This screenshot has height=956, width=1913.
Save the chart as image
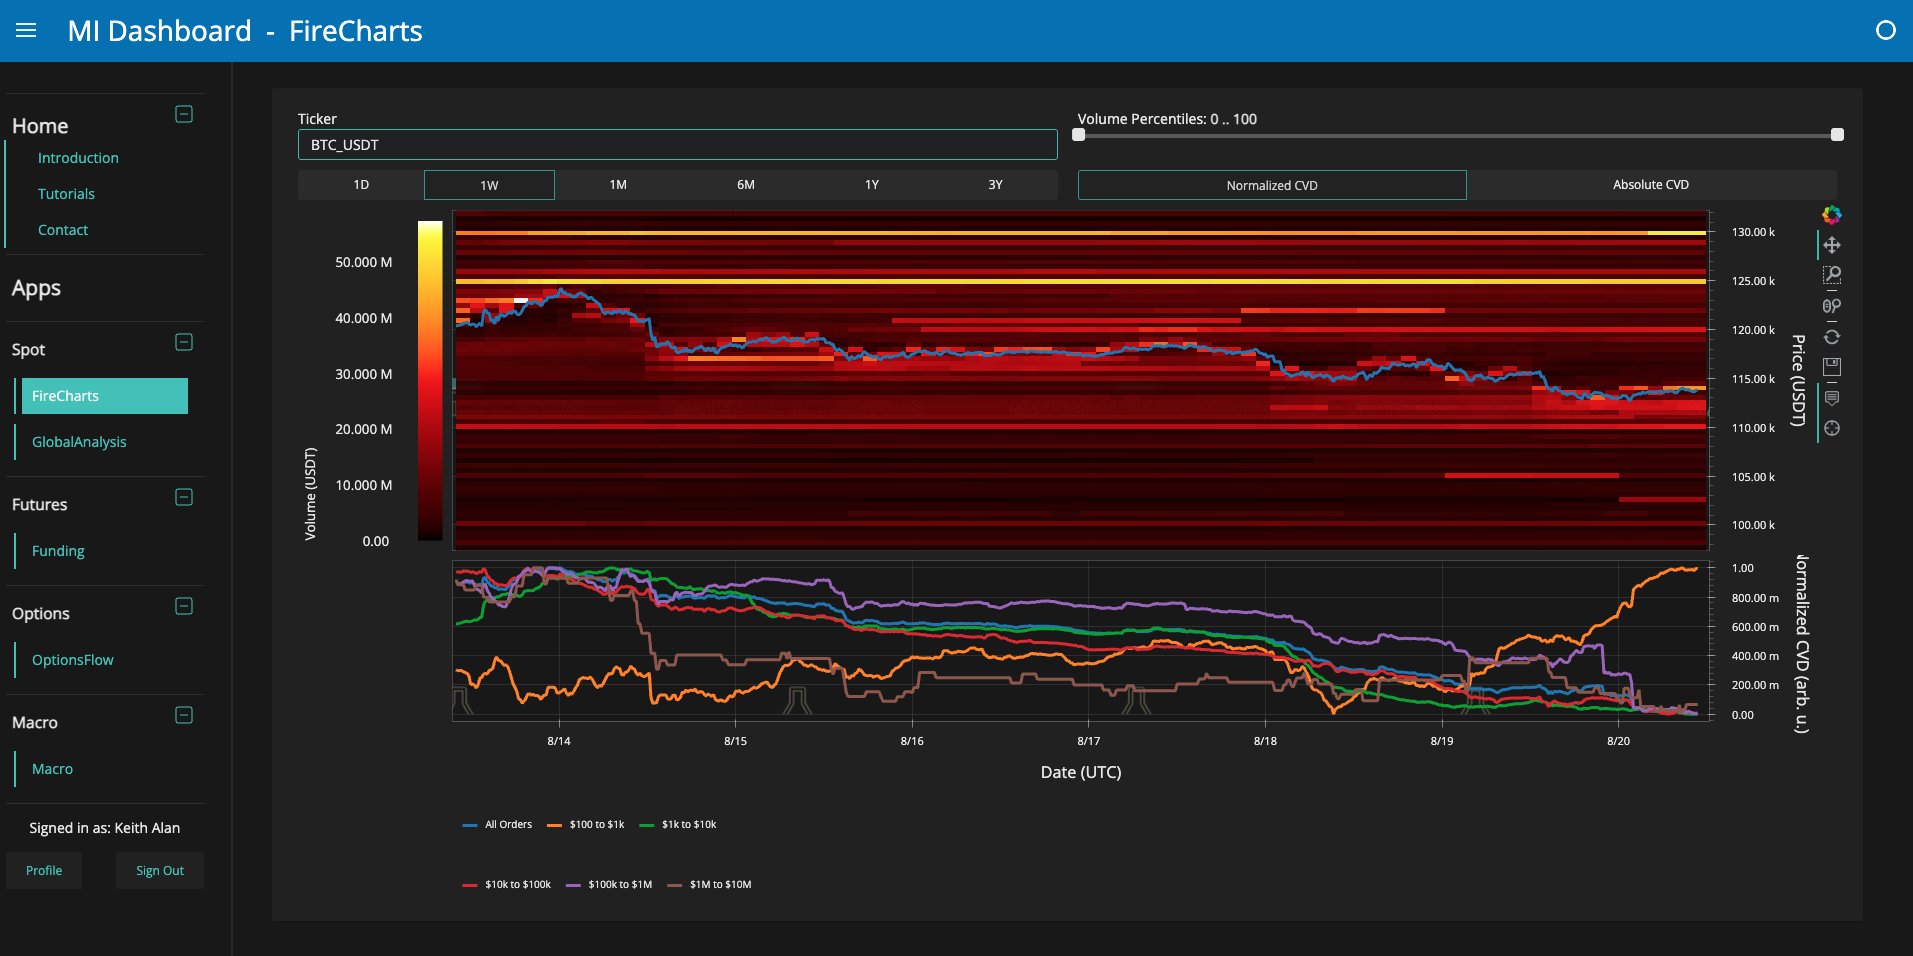[x=1831, y=367]
